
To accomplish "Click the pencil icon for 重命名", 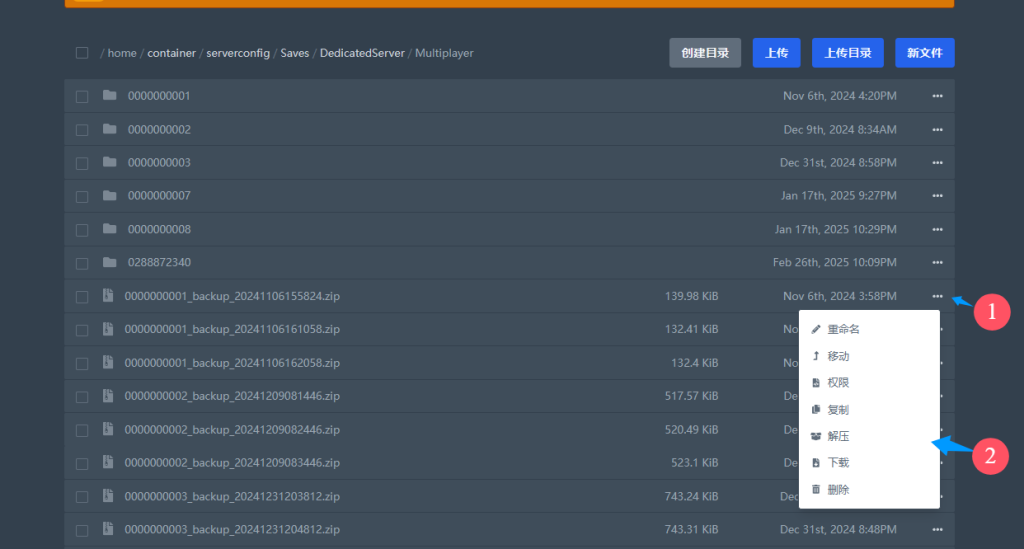I will [x=816, y=329].
